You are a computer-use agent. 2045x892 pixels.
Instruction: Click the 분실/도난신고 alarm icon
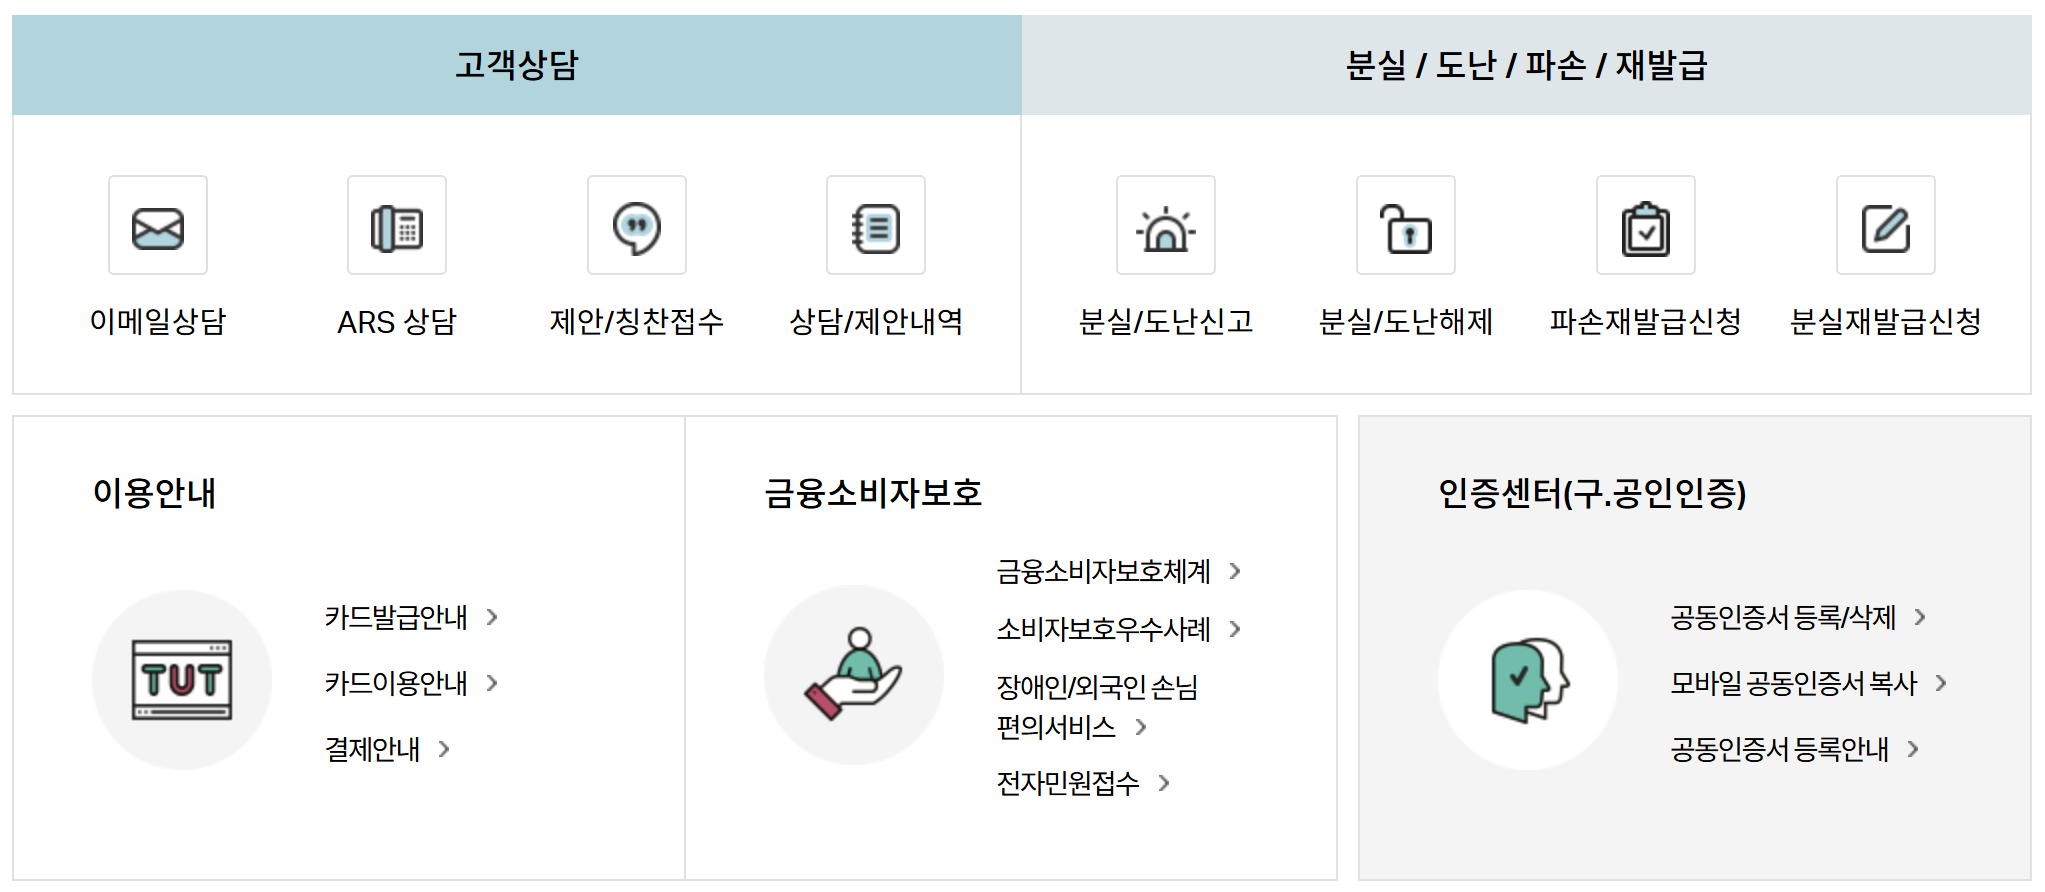1165,225
